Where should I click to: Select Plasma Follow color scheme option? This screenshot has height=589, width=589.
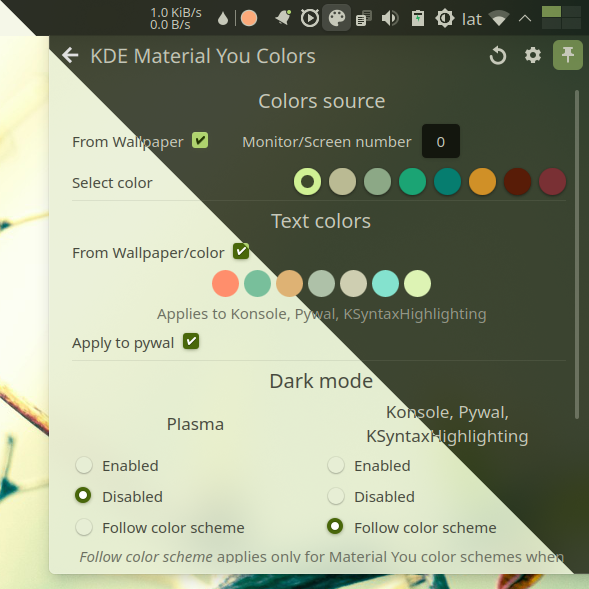tap(83, 527)
